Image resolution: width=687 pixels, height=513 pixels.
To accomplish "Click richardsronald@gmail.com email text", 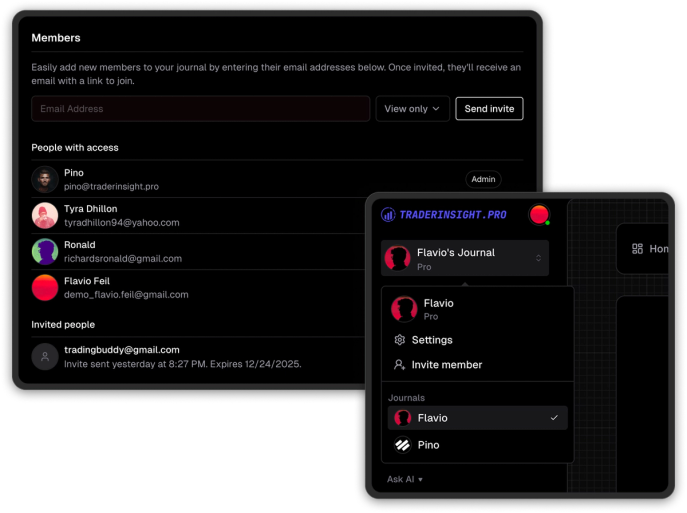I will 123,258.
